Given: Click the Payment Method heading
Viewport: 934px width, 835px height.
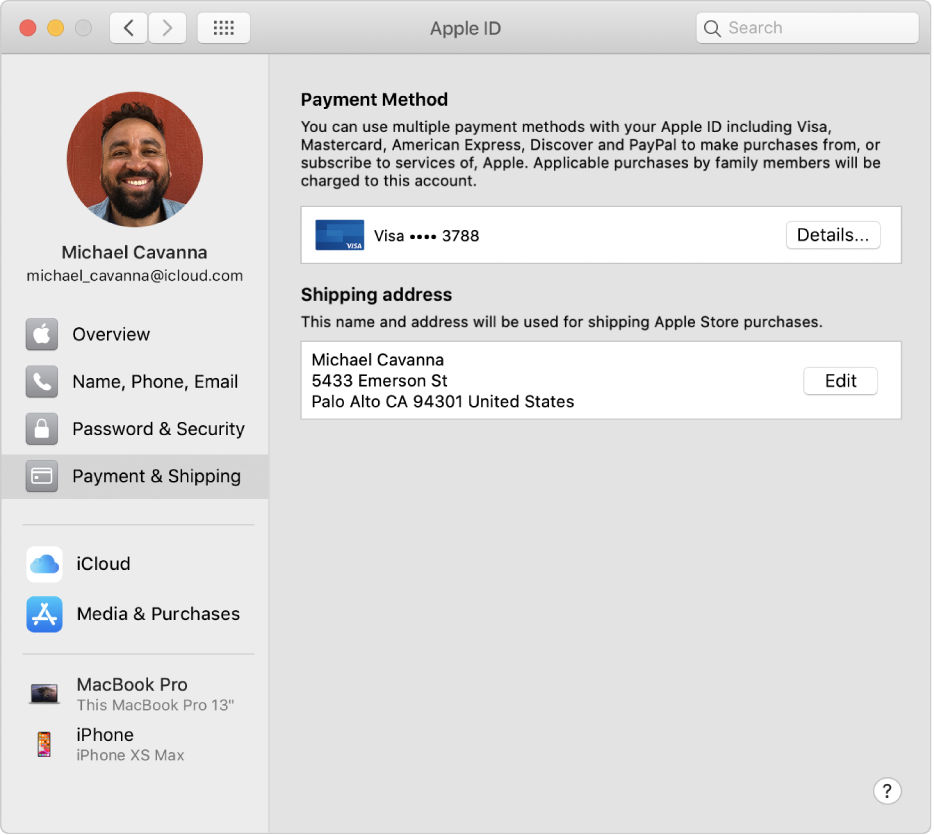Looking at the screenshot, I should coord(374,99).
